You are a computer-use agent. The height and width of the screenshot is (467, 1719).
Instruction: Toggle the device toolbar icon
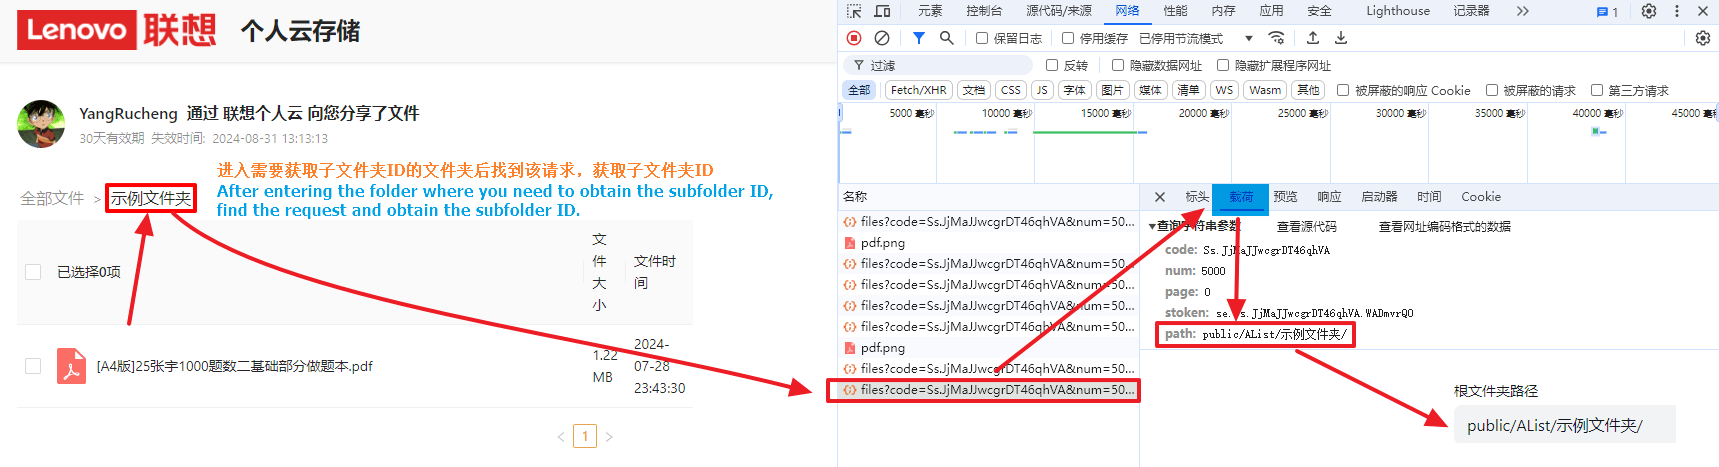point(882,11)
